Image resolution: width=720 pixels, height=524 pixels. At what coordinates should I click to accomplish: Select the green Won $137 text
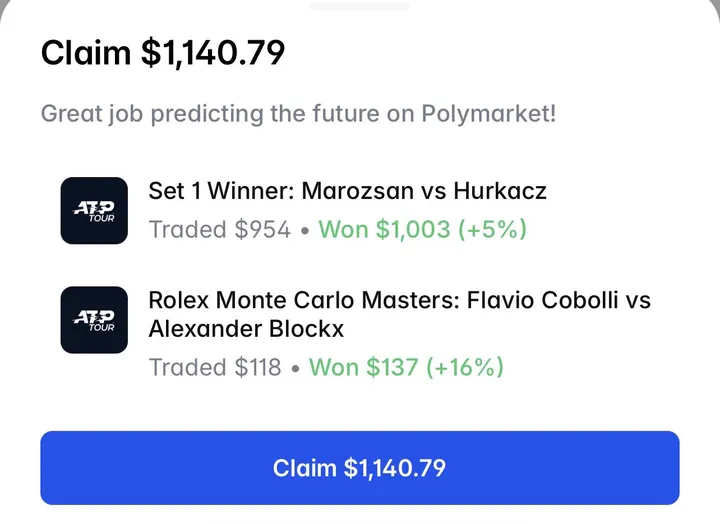(364, 367)
